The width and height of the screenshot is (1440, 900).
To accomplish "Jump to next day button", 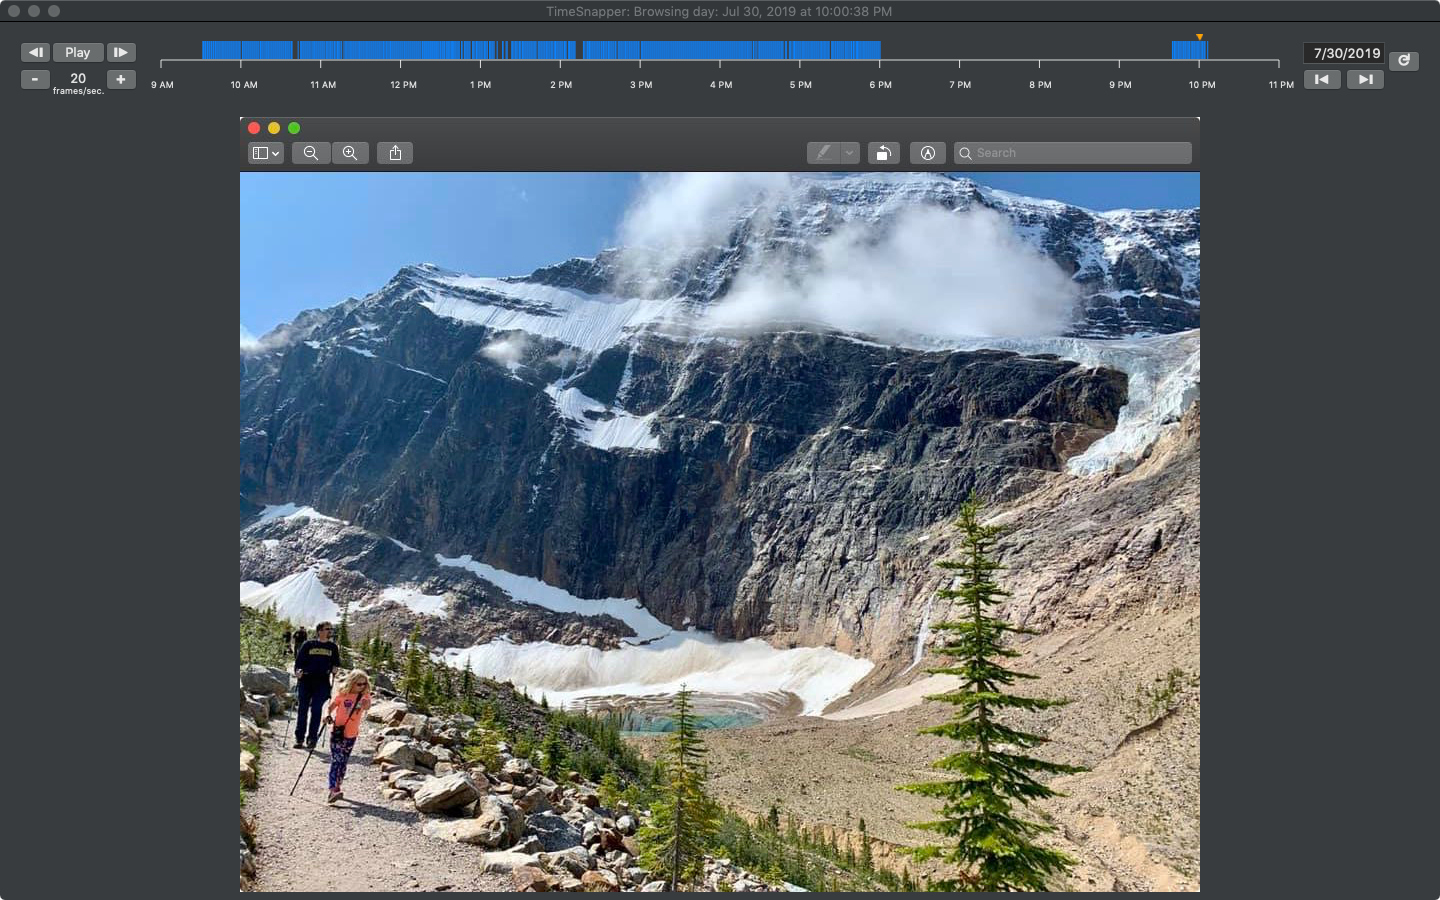I will click(1365, 79).
